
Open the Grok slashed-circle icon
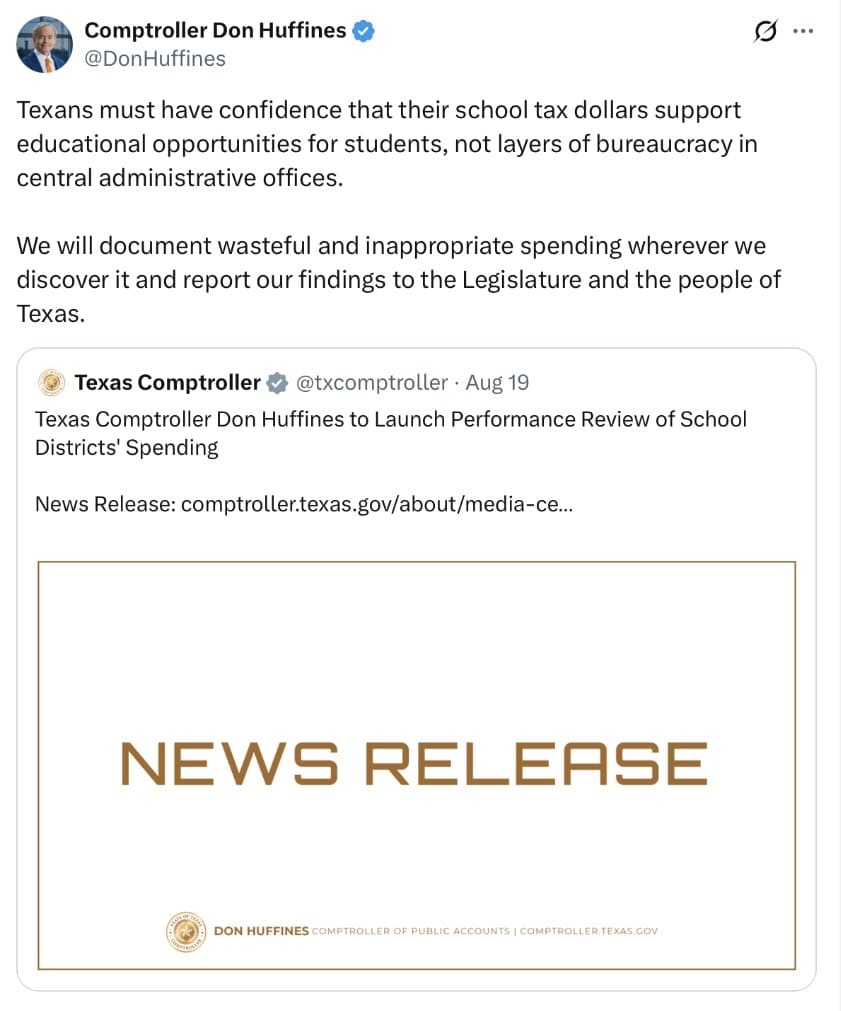[765, 30]
